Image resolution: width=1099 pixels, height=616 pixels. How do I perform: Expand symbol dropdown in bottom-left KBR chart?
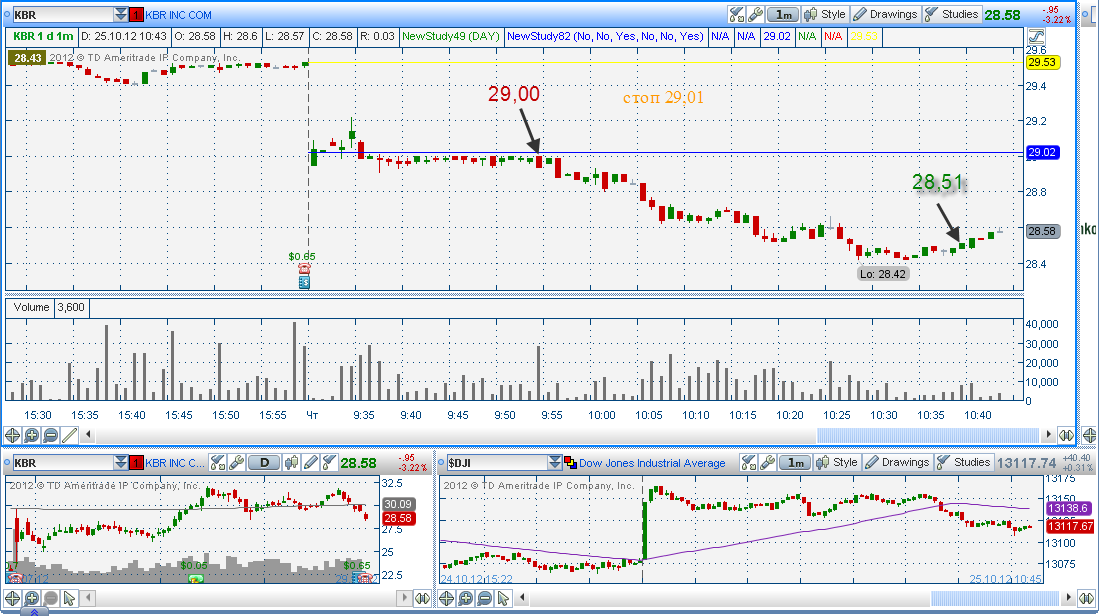121,463
